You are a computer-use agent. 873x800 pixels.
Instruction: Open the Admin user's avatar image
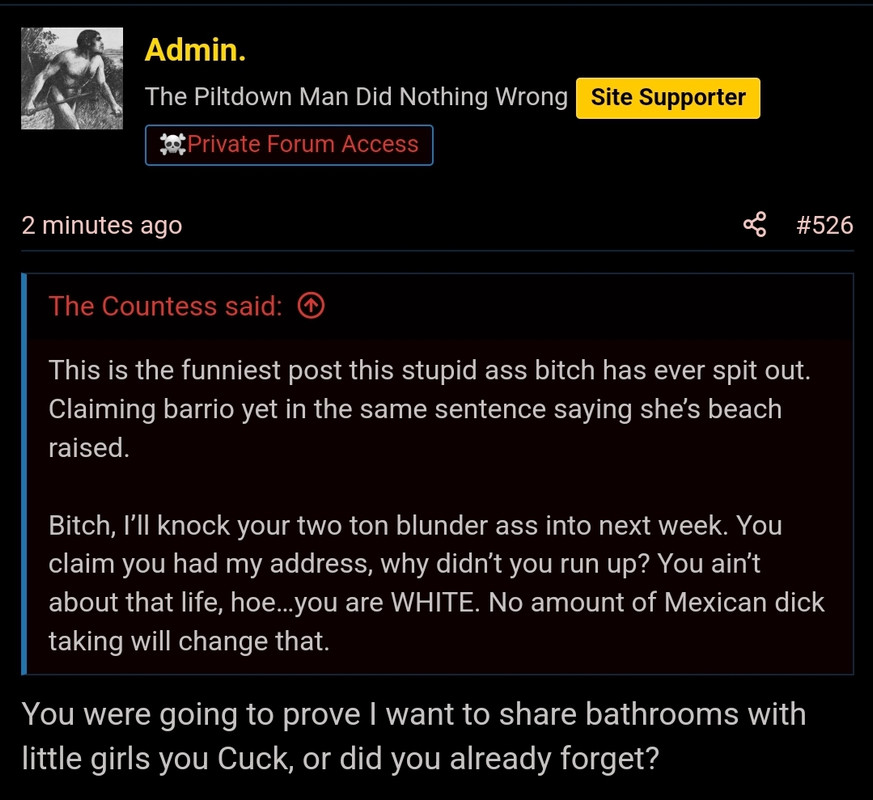(72, 78)
